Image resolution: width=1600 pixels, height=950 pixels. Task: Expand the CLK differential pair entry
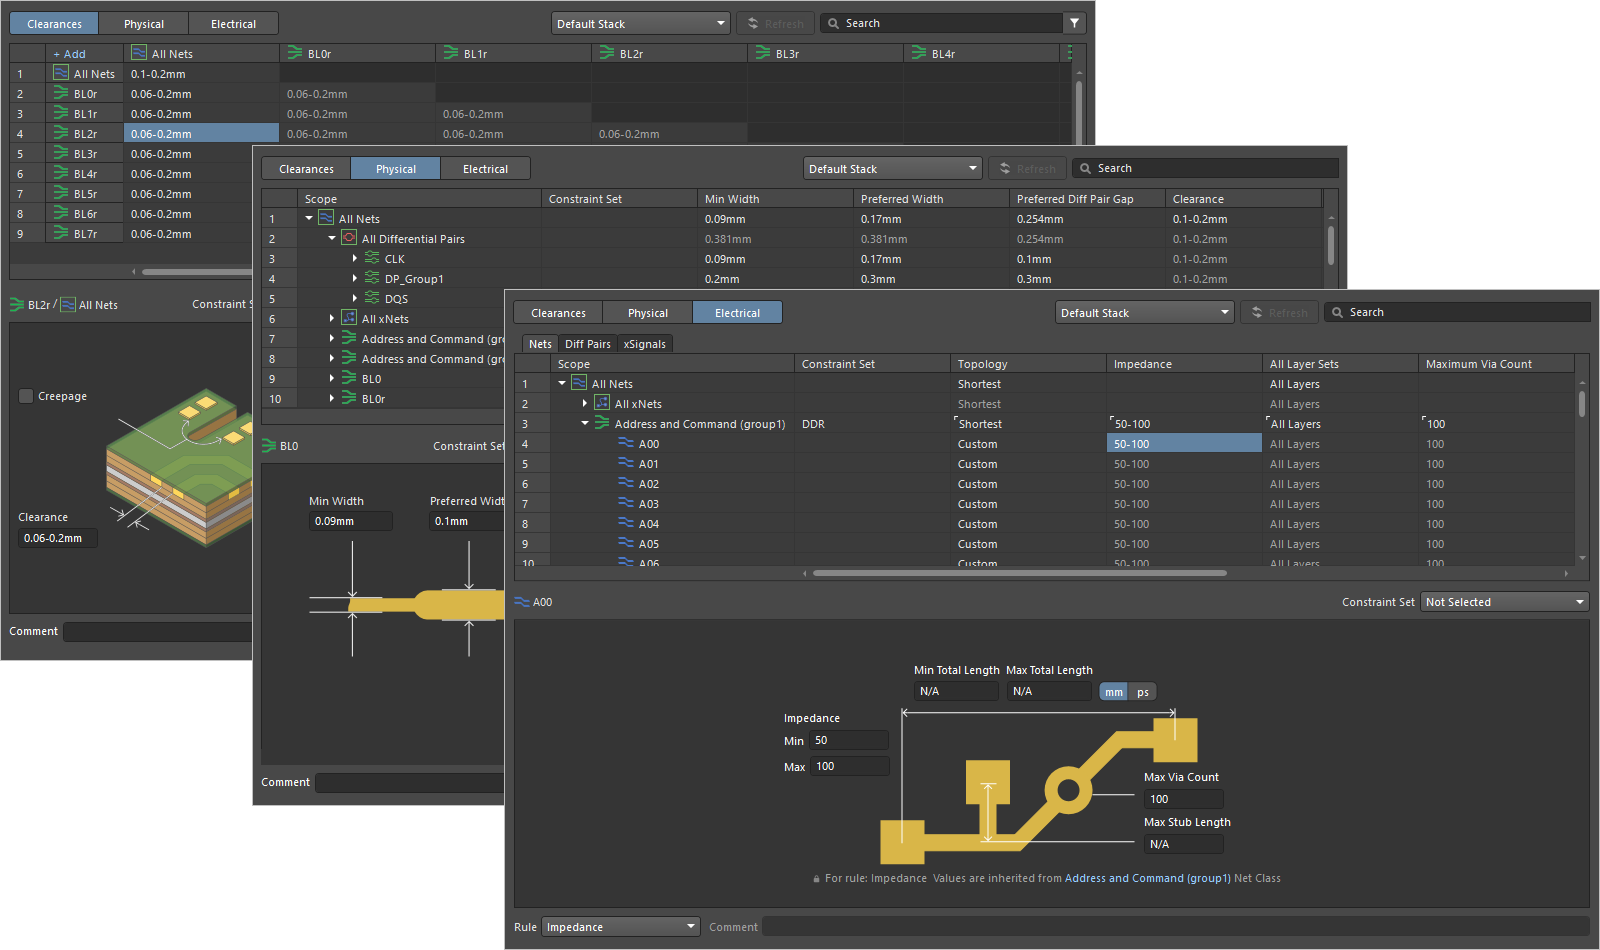coord(355,258)
